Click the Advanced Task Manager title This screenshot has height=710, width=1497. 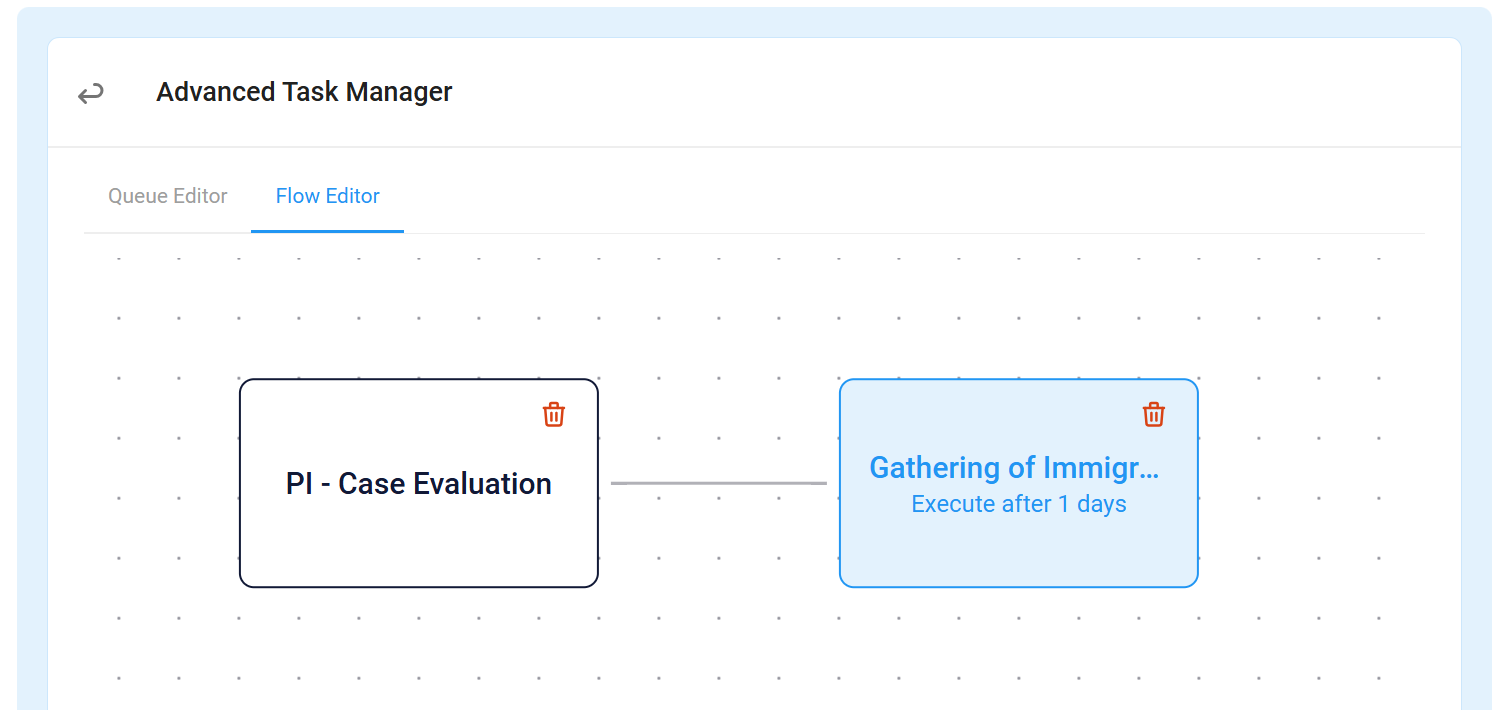[x=304, y=92]
